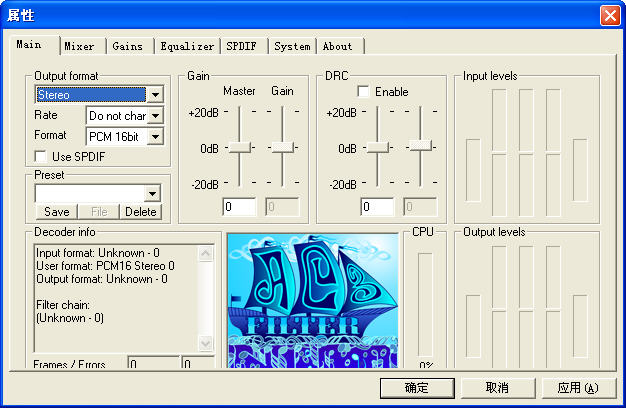Toggle the DRC Enable checkbox
The image size is (626, 408).
363,92
